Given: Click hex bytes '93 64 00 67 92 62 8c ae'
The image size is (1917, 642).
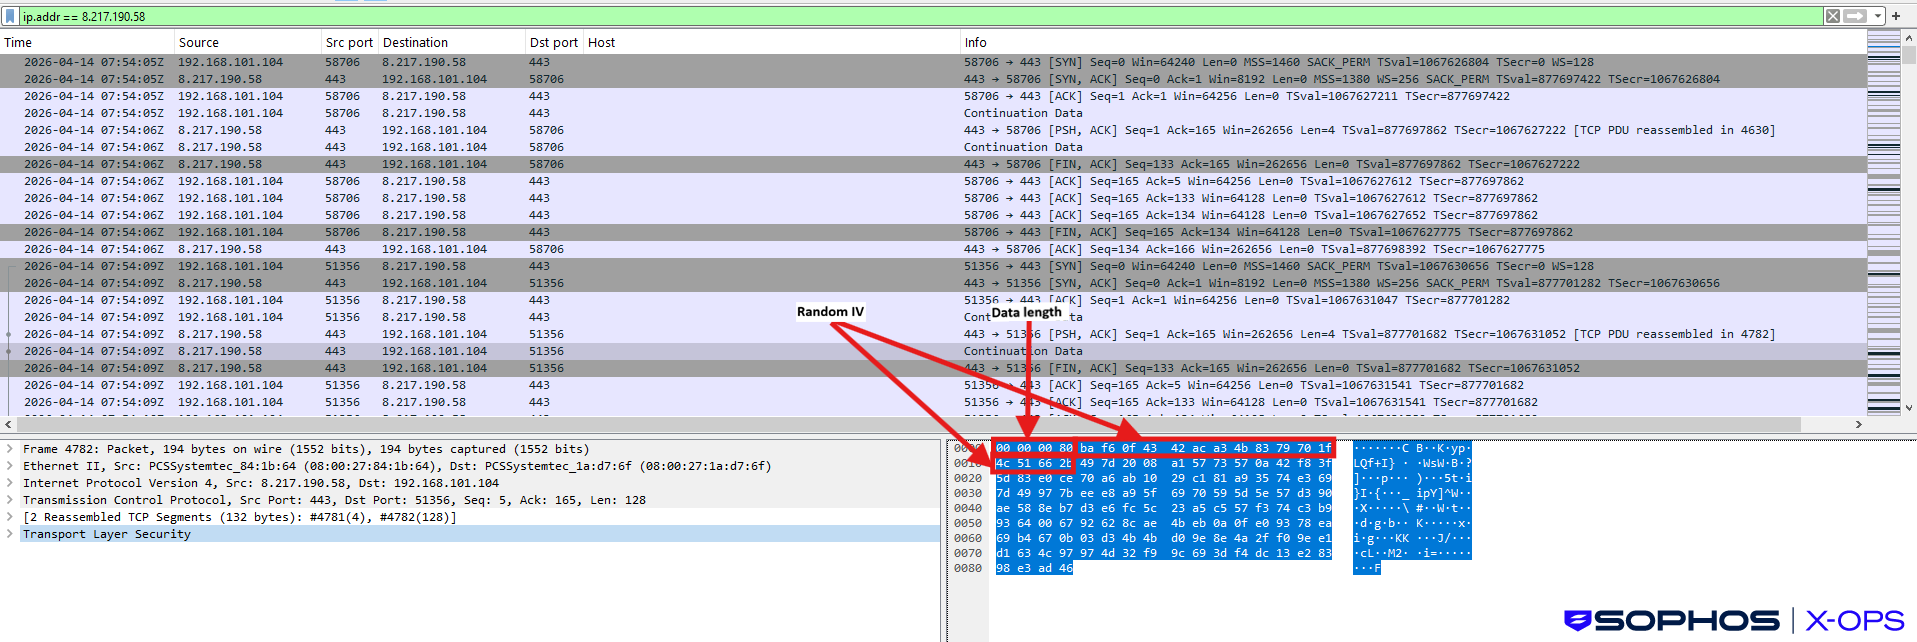Looking at the screenshot, I should coord(1076,523).
